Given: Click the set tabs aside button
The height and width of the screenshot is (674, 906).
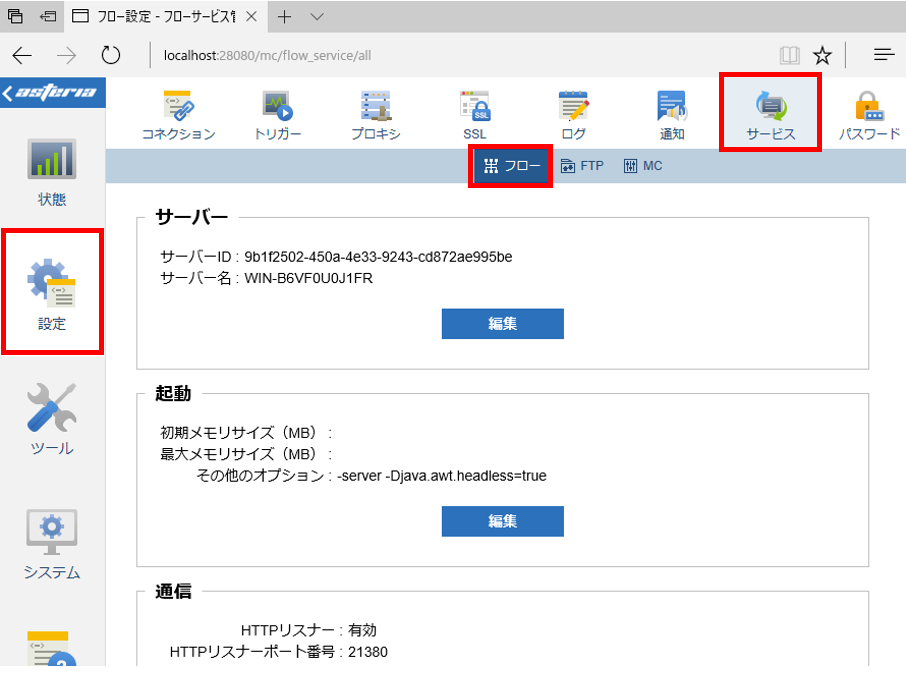Looking at the screenshot, I should [47, 17].
